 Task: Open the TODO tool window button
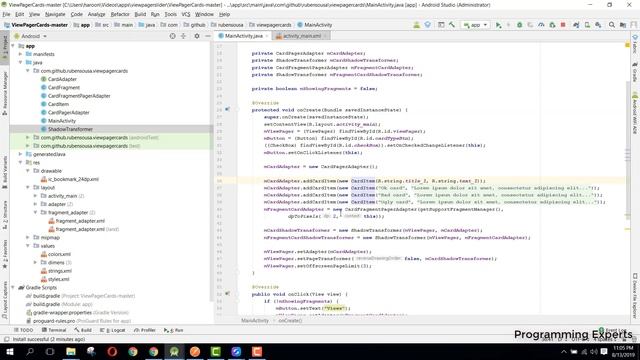click(24, 330)
